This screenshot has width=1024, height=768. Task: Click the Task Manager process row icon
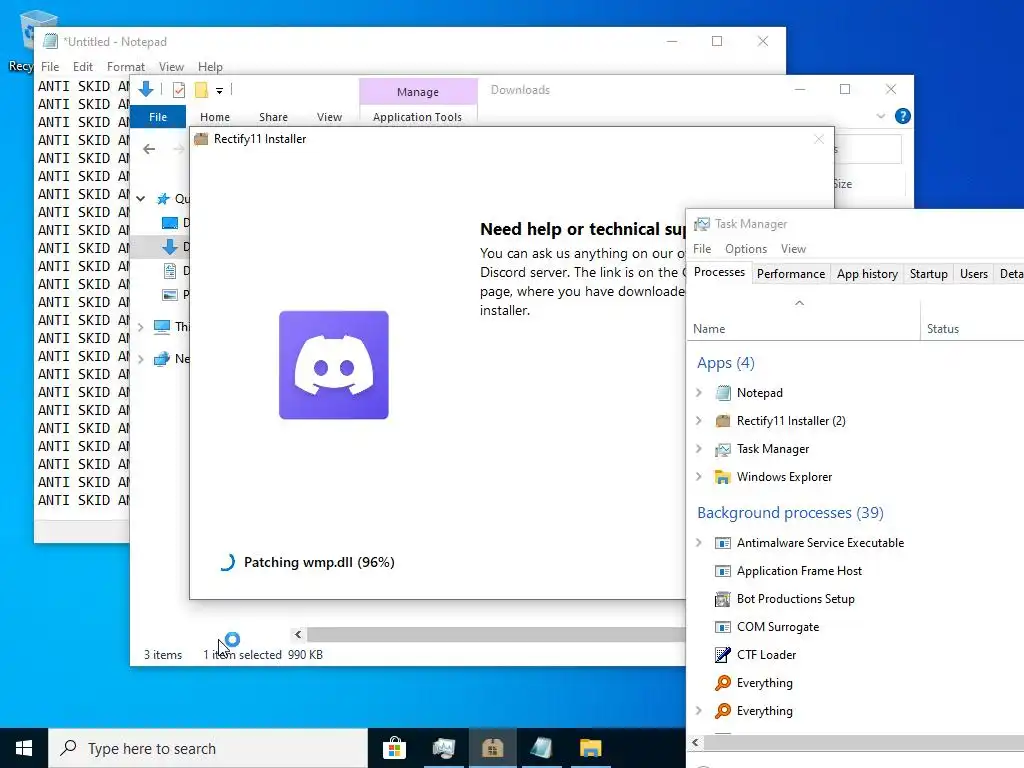[x=723, y=449]
